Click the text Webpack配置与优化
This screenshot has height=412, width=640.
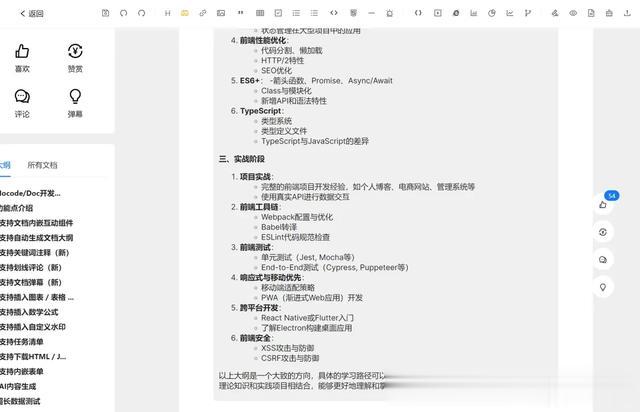point(297,217)
